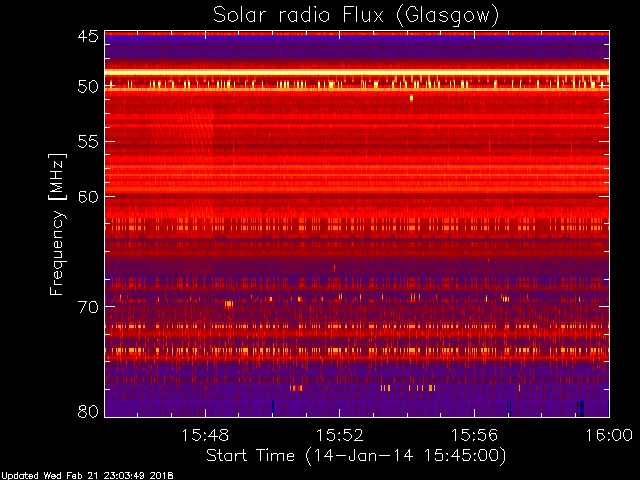640x480 pixels.
Task: Click the 15:56 time tick label
Action: (x=474, y=435)
